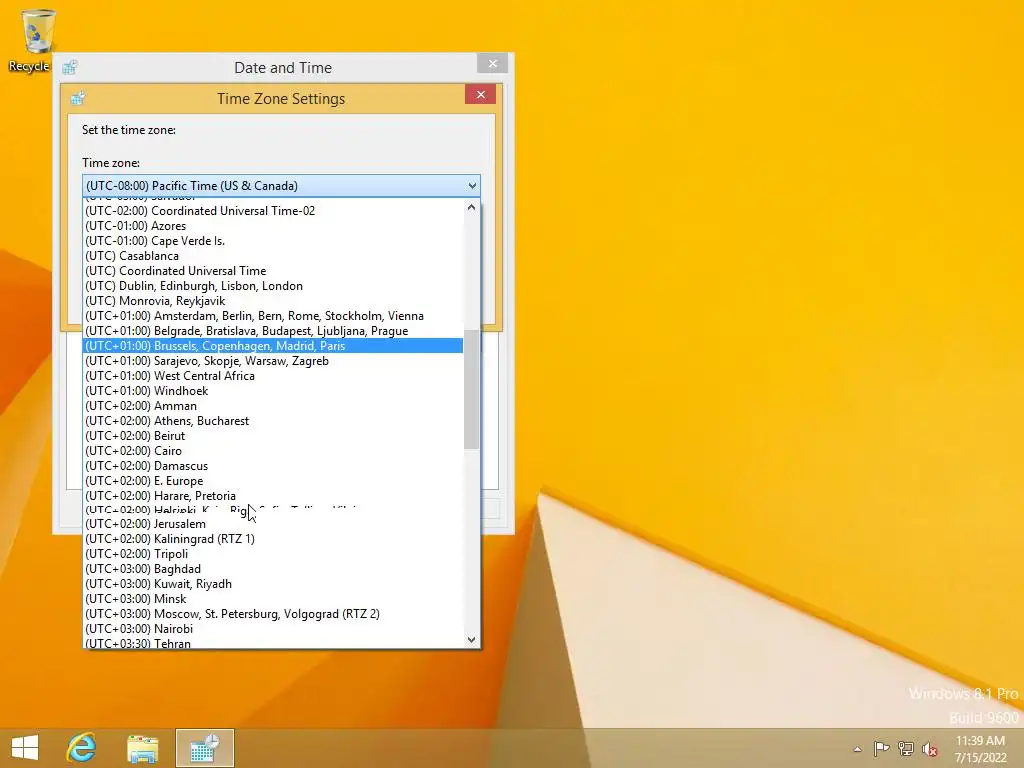Choose (UTC+02:00) Damascus

tap(273, 466)
